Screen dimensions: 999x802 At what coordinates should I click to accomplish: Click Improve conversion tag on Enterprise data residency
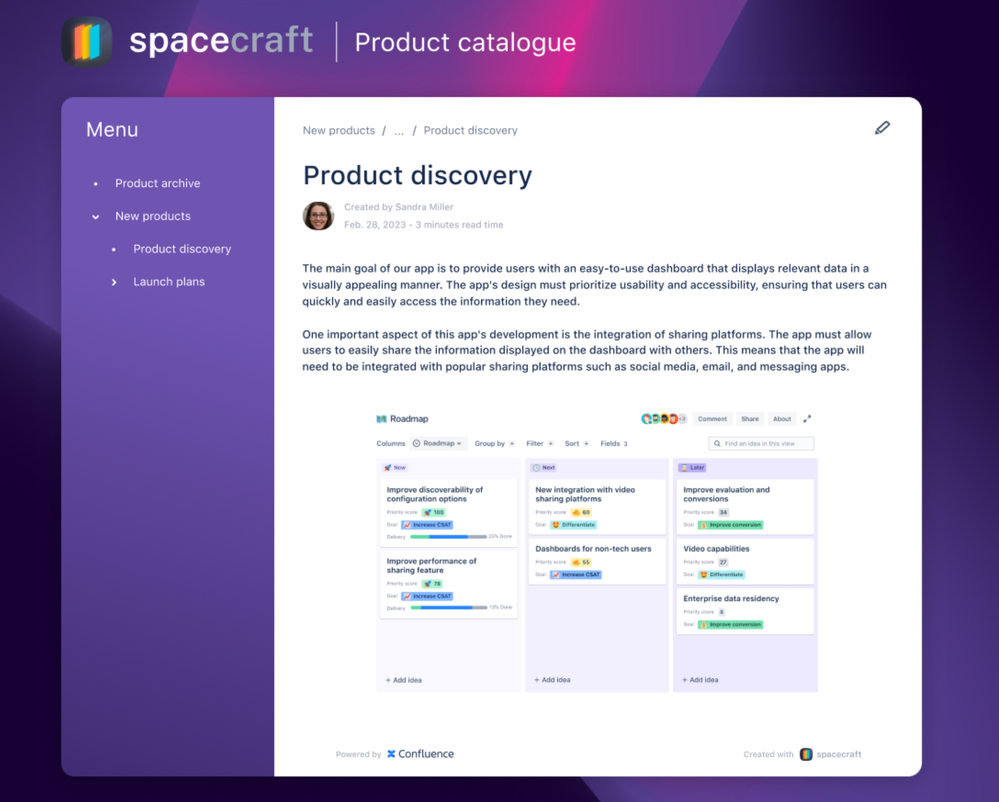pos(730,625)
